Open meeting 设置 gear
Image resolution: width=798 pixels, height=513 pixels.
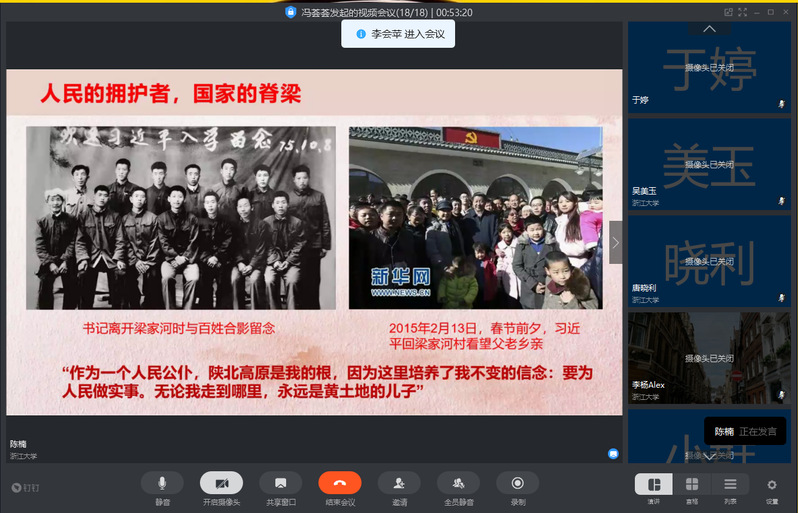click(772, 484)
